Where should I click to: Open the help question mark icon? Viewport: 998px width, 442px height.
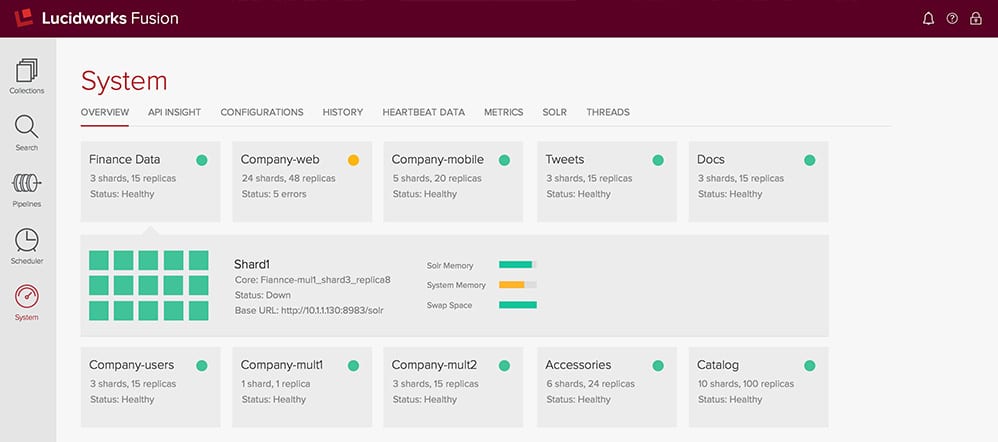click(952, 18)
